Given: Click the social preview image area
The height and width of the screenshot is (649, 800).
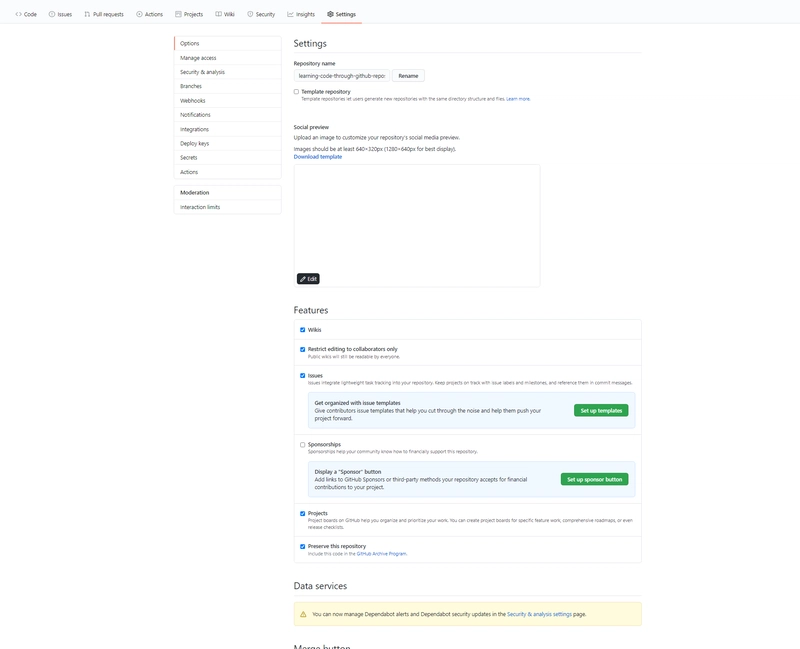Looking at the screenshot, I should [x=417, y=226].
